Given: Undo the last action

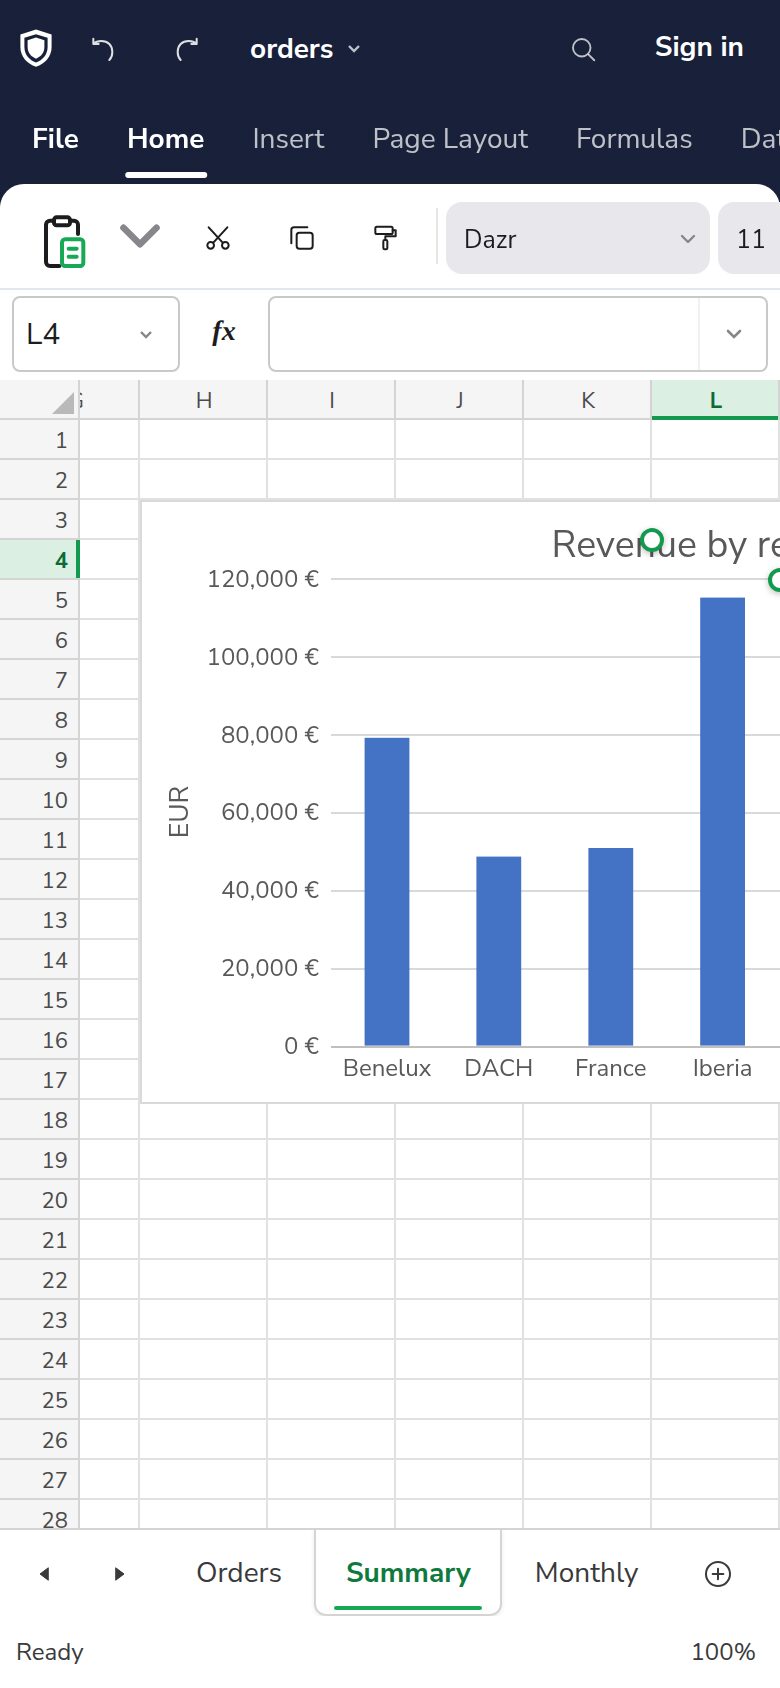Looking at the screenshot, I should (103, 49).
